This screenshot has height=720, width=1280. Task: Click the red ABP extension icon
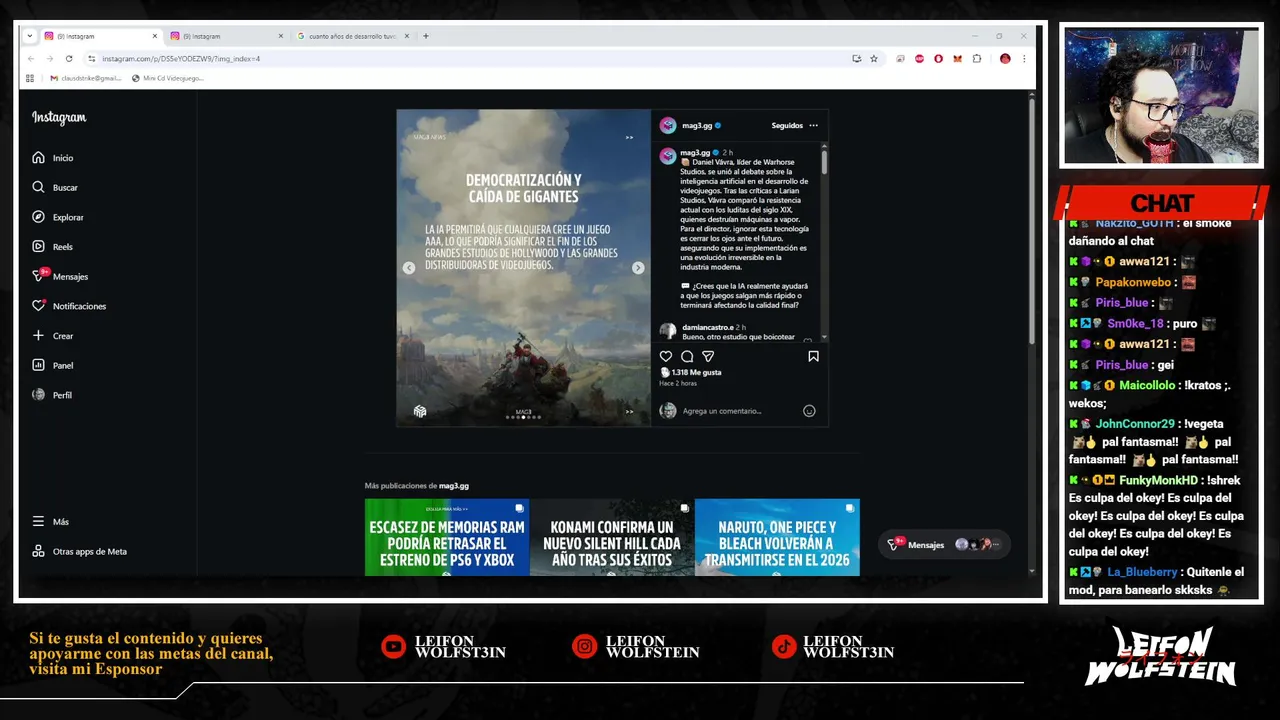coord(919,59)
